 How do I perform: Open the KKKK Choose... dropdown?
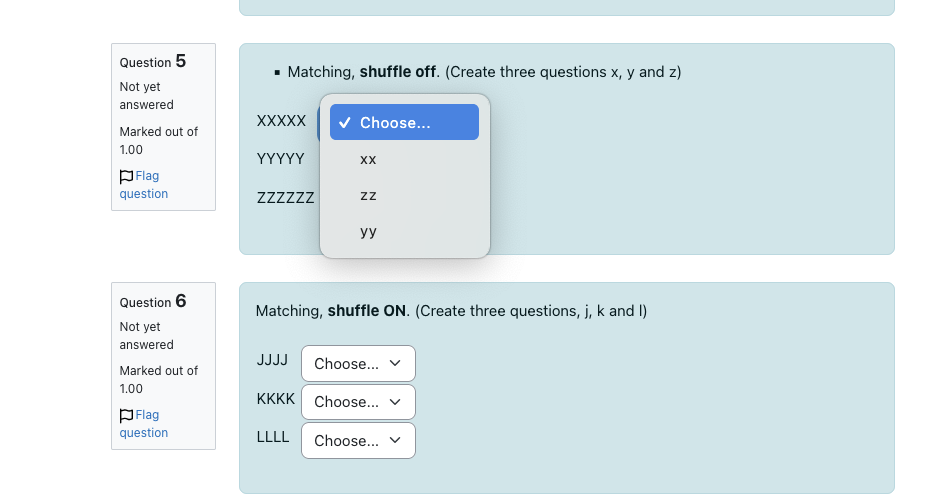point(358,402)
